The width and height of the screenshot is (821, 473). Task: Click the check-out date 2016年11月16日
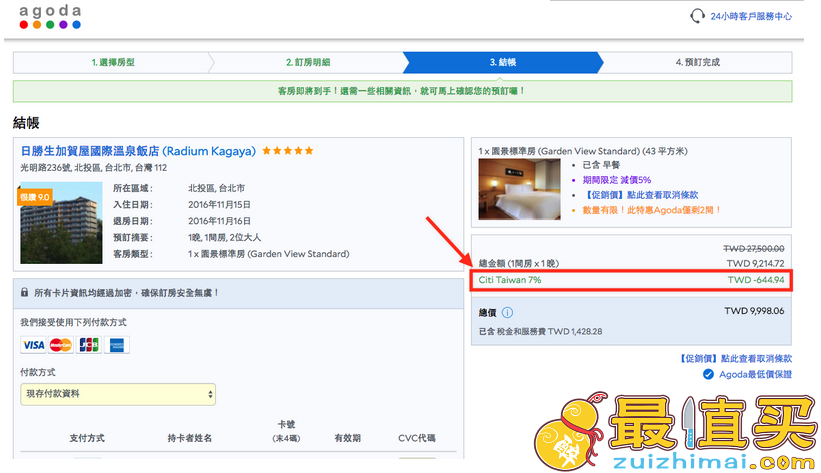pyautogui.click(x=219, y=221)
